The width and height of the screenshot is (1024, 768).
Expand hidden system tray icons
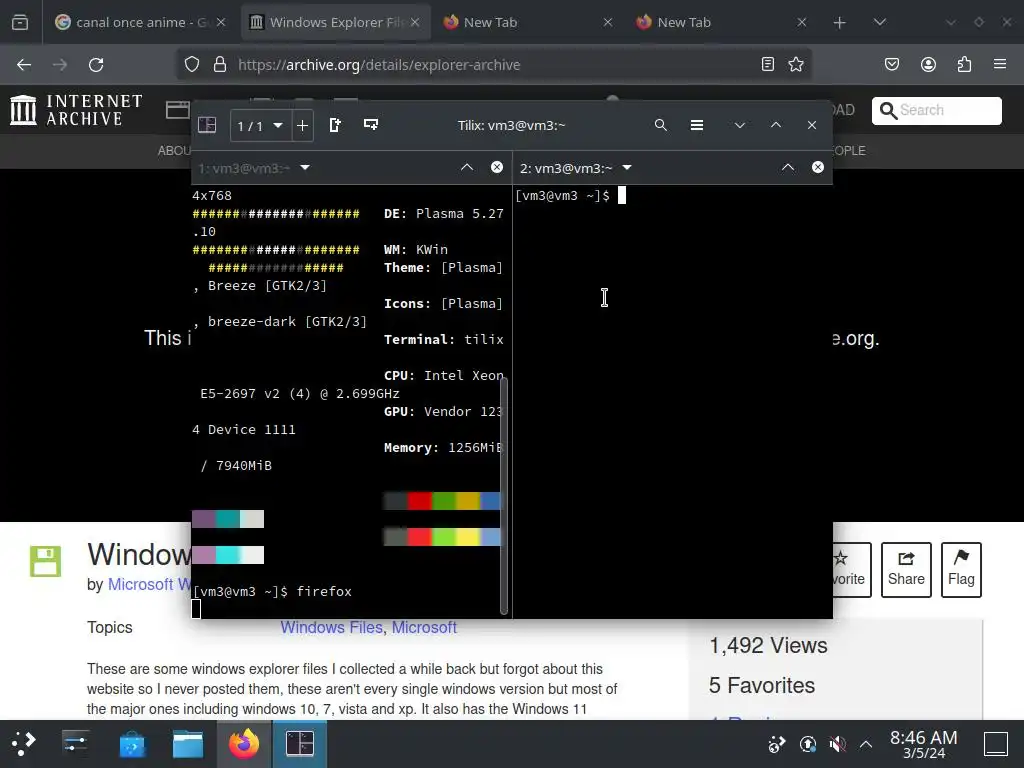(x=866, y=744)
